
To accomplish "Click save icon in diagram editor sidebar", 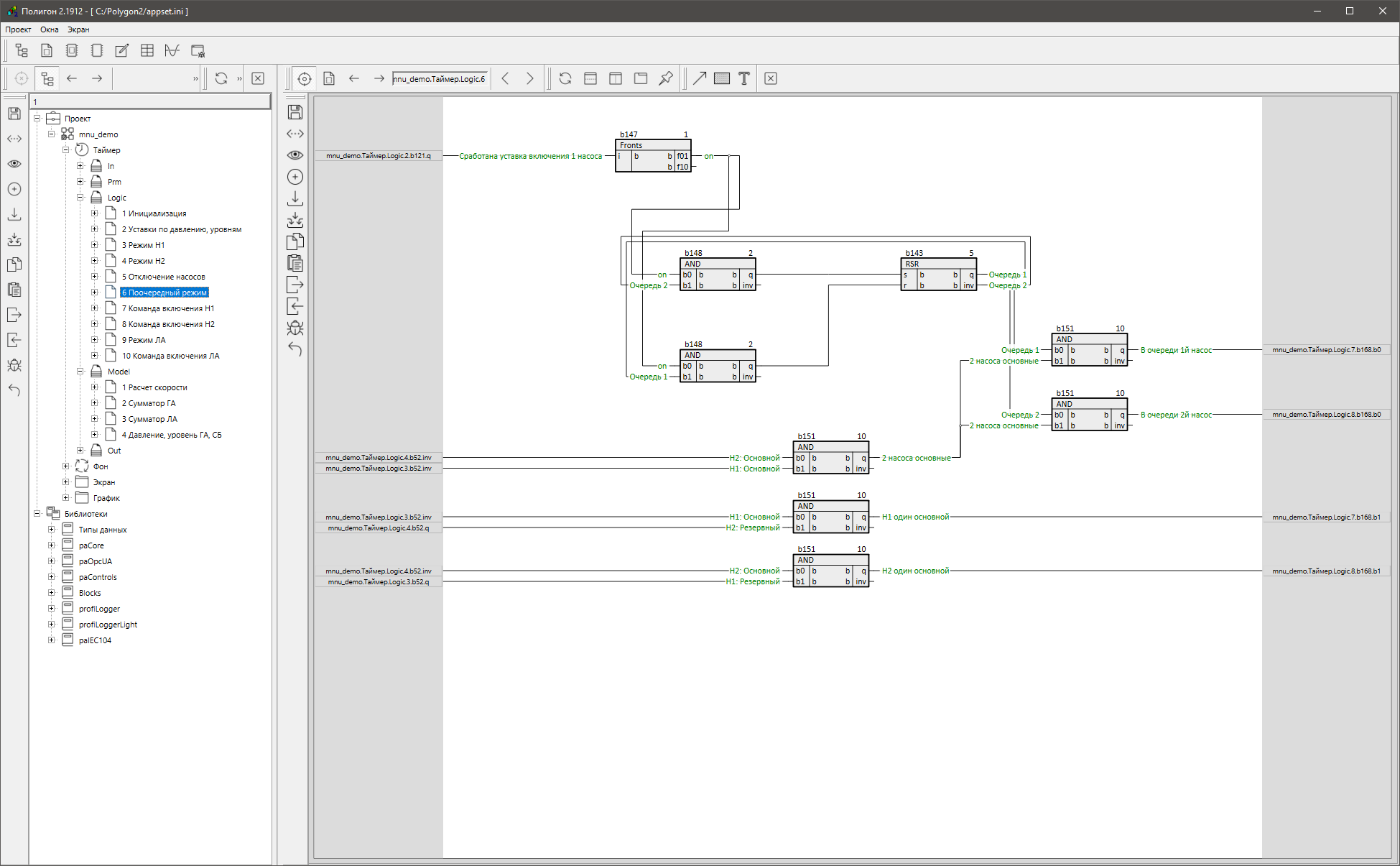I will 295,111.
